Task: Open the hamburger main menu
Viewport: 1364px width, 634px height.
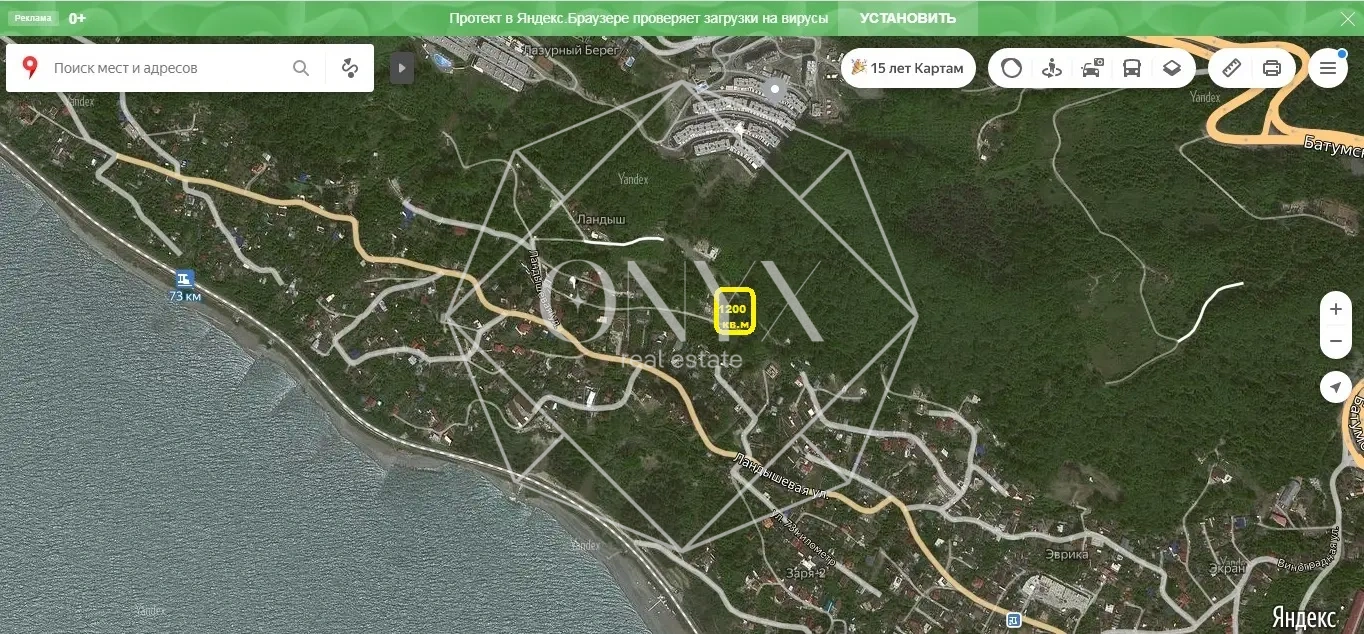Action: [x=1328, y=68]
